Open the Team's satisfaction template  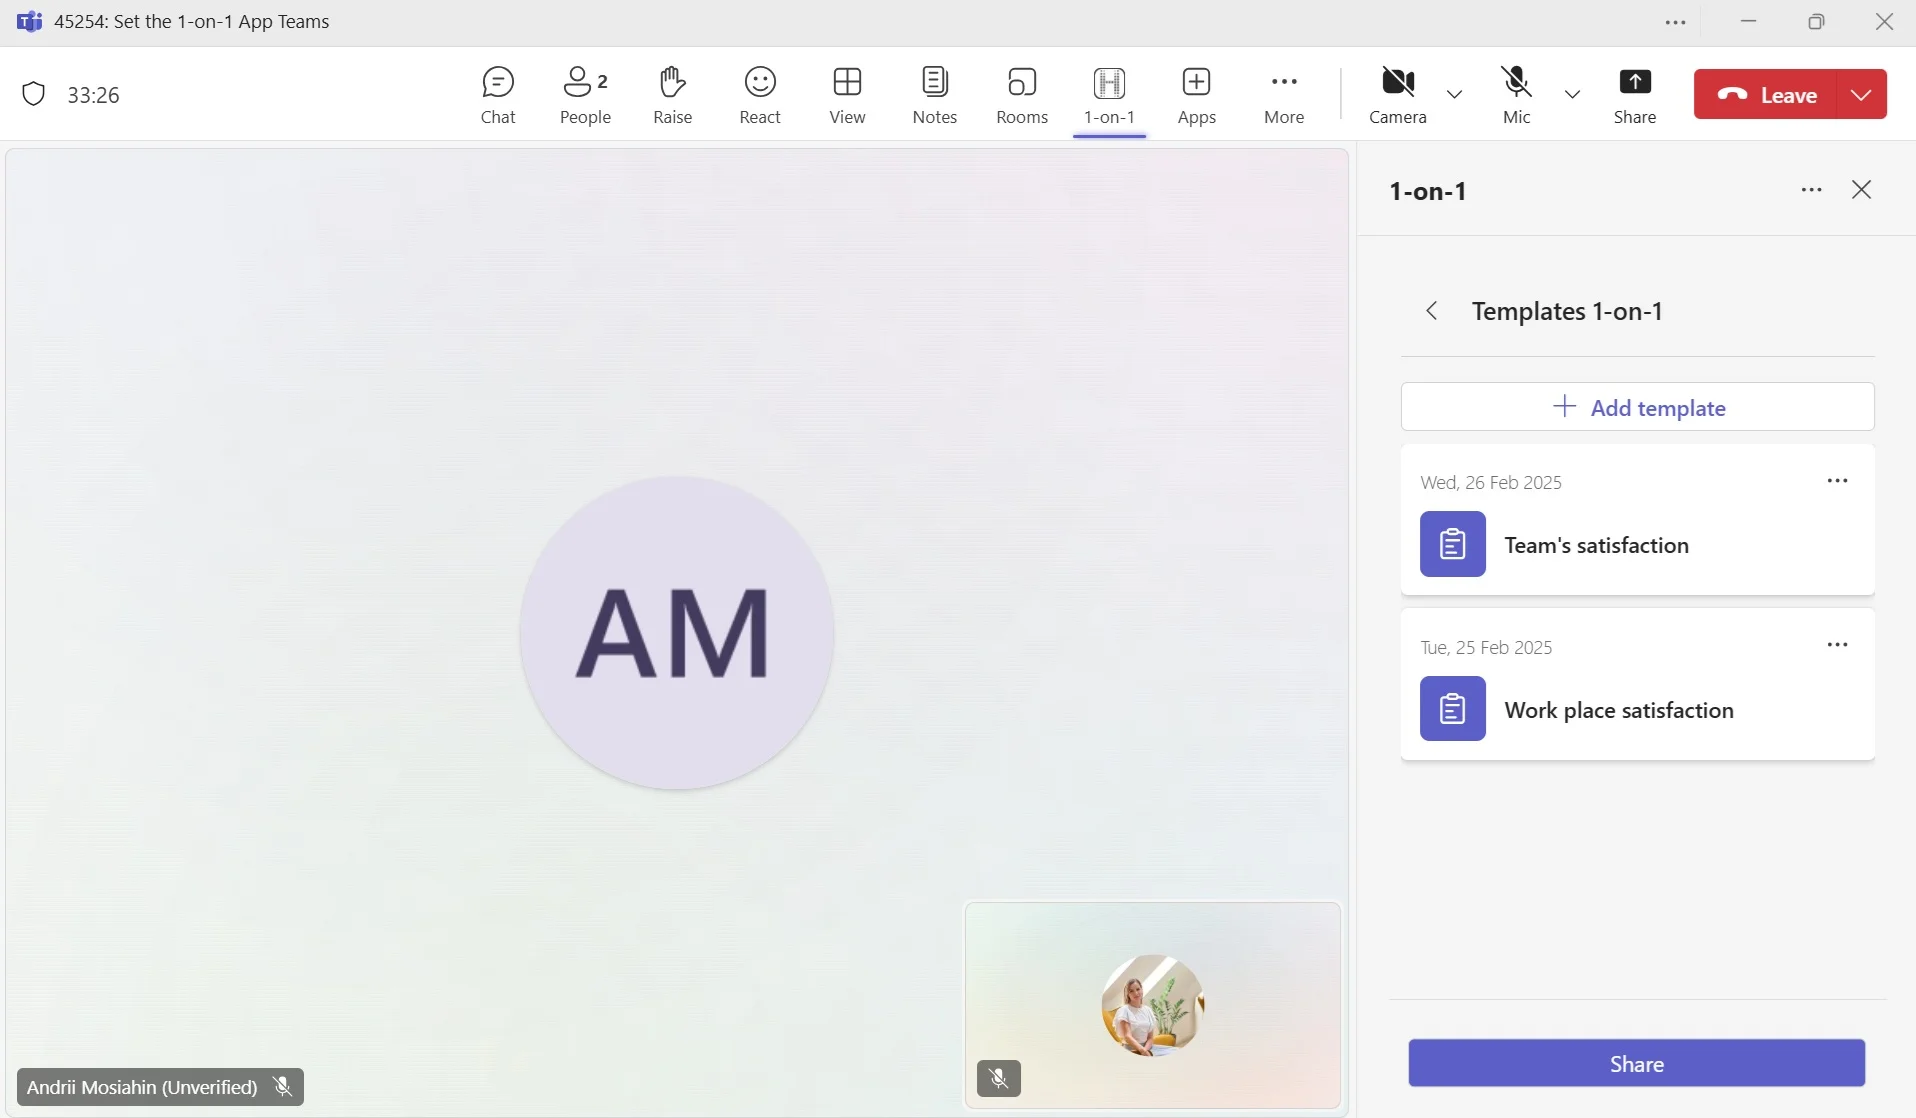point(1596,545)
